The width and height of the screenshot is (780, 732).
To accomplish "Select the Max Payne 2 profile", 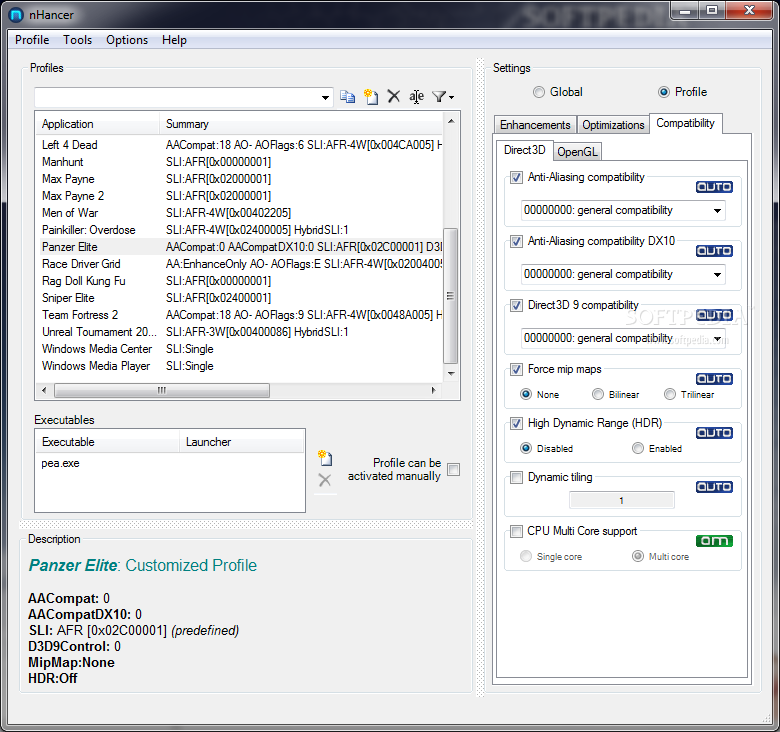I will [x=239, y=196].
